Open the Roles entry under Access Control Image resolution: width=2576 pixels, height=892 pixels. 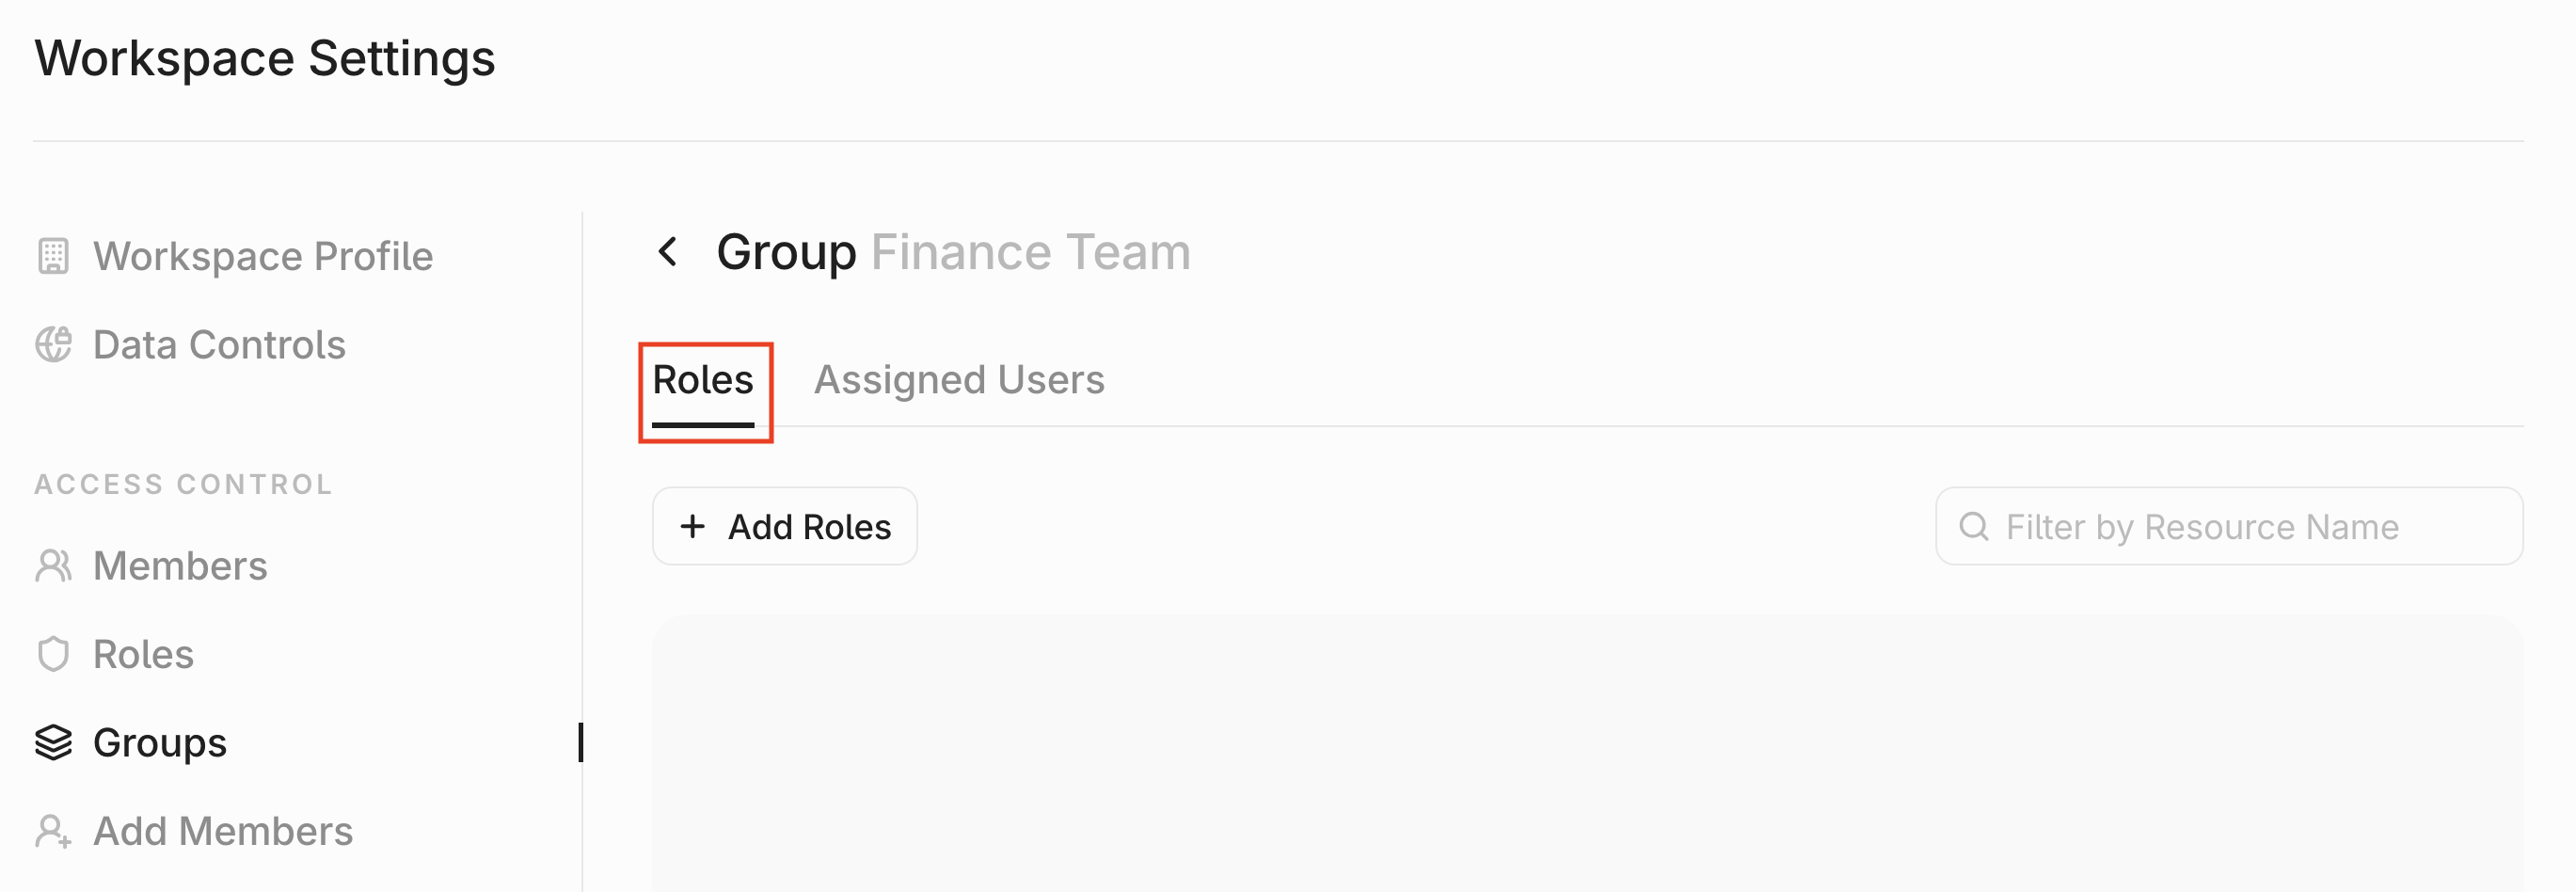143,654
